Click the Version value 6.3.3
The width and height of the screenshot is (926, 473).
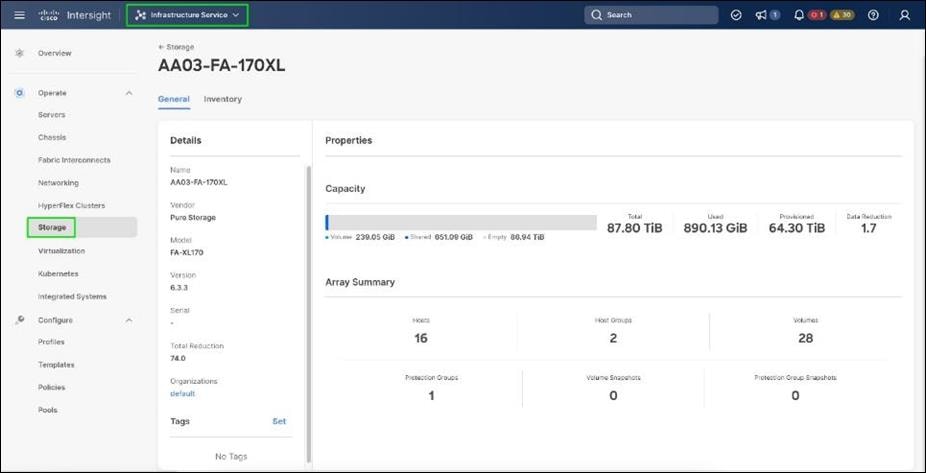[179, 288]
